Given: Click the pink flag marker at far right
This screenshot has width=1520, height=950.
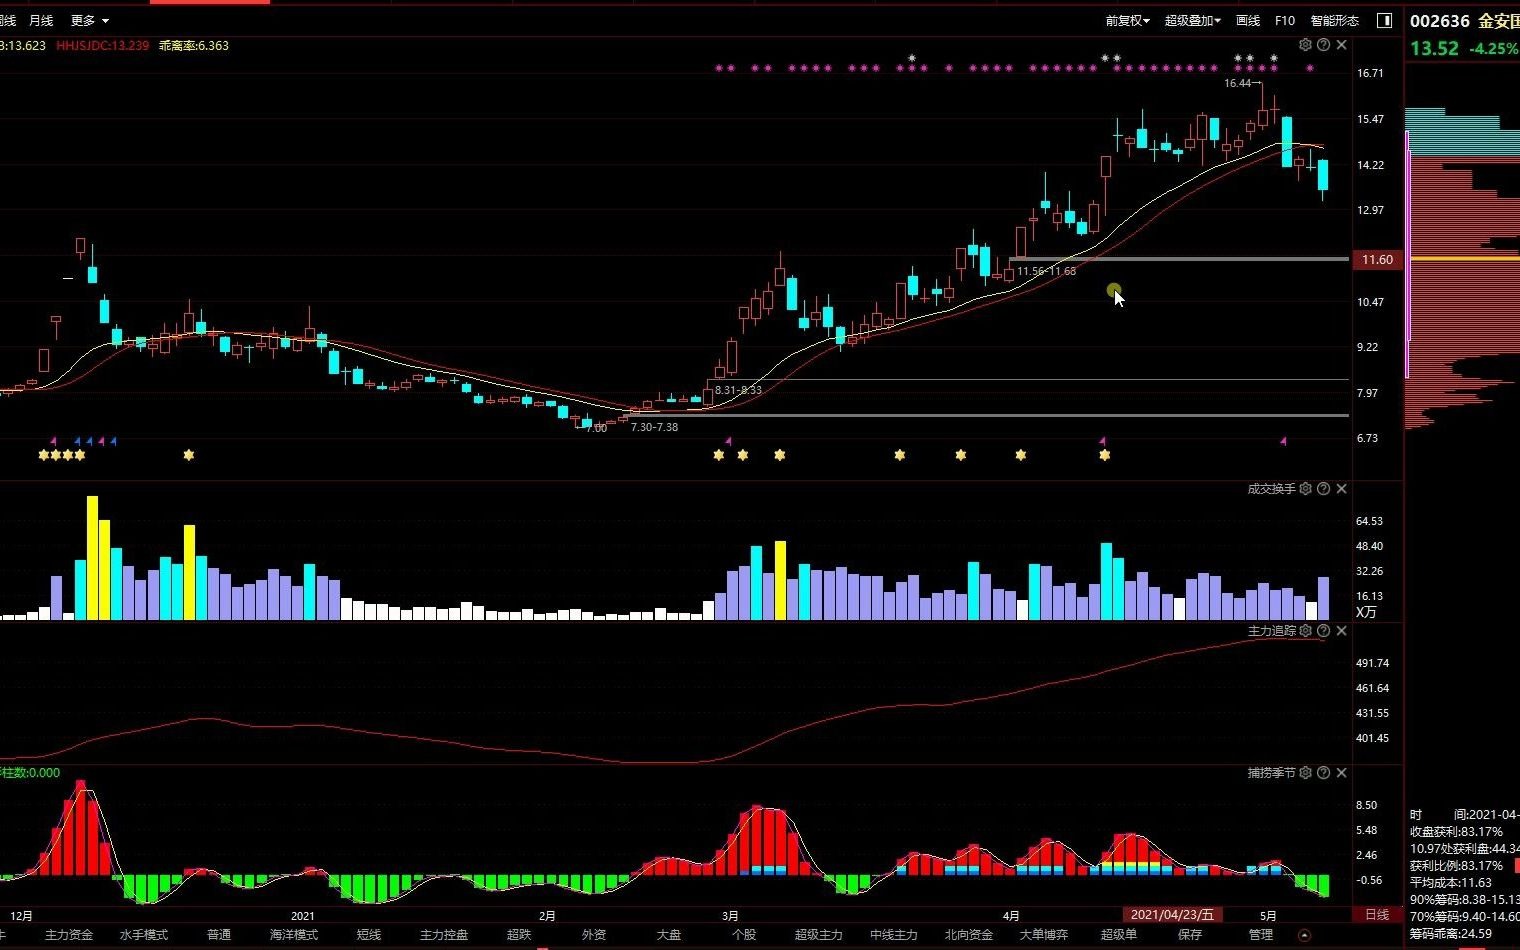Looking at the screenshot, I should (x=1283, y=440).
